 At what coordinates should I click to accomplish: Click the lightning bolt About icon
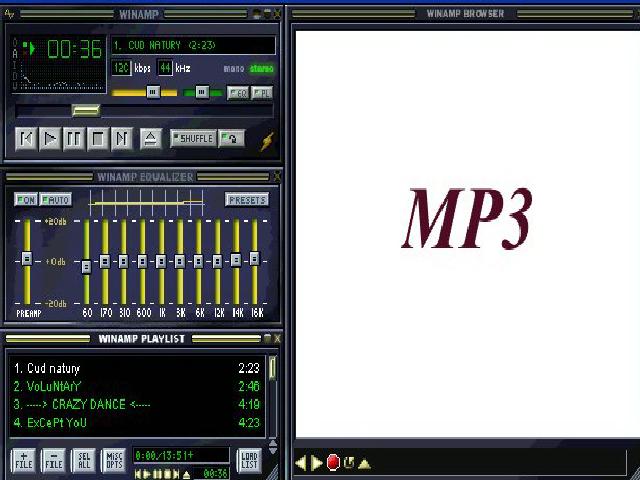tap(267, 141)
